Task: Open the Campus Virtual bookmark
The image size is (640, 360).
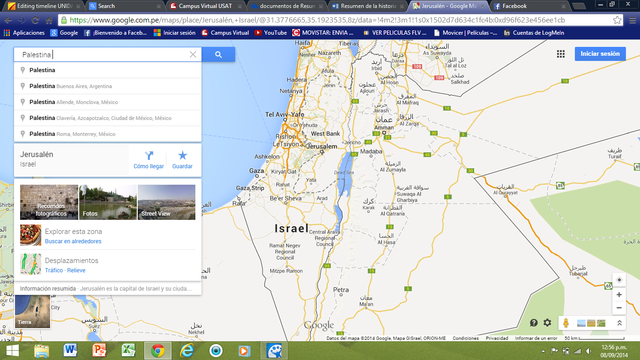Action: [x=225, y=33]
